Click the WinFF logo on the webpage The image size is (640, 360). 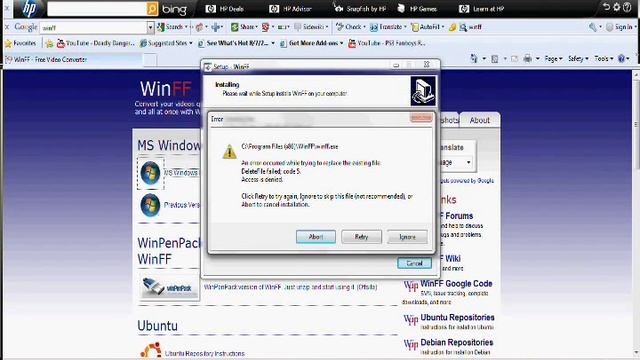click(x=165, y=89)
